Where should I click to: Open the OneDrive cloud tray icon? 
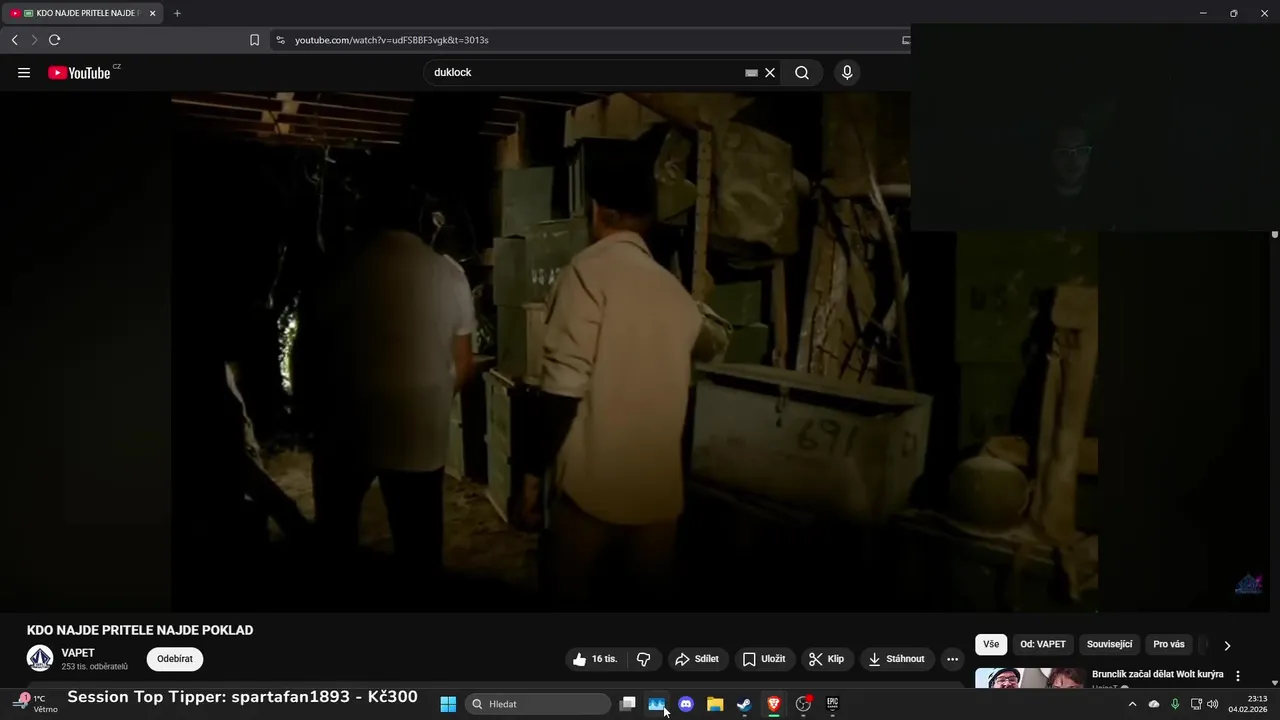pyautogui.click(x=1154, y=704)
